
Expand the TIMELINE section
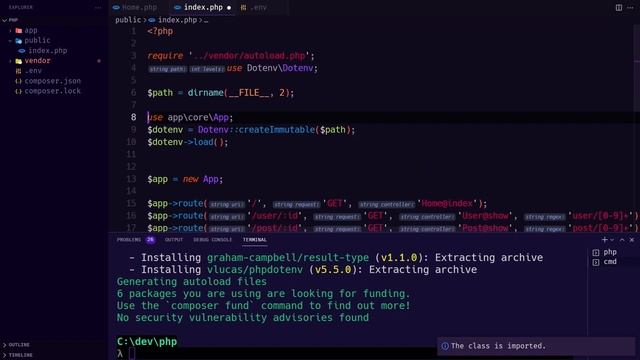pyautogui.click(x=4, y=355)
